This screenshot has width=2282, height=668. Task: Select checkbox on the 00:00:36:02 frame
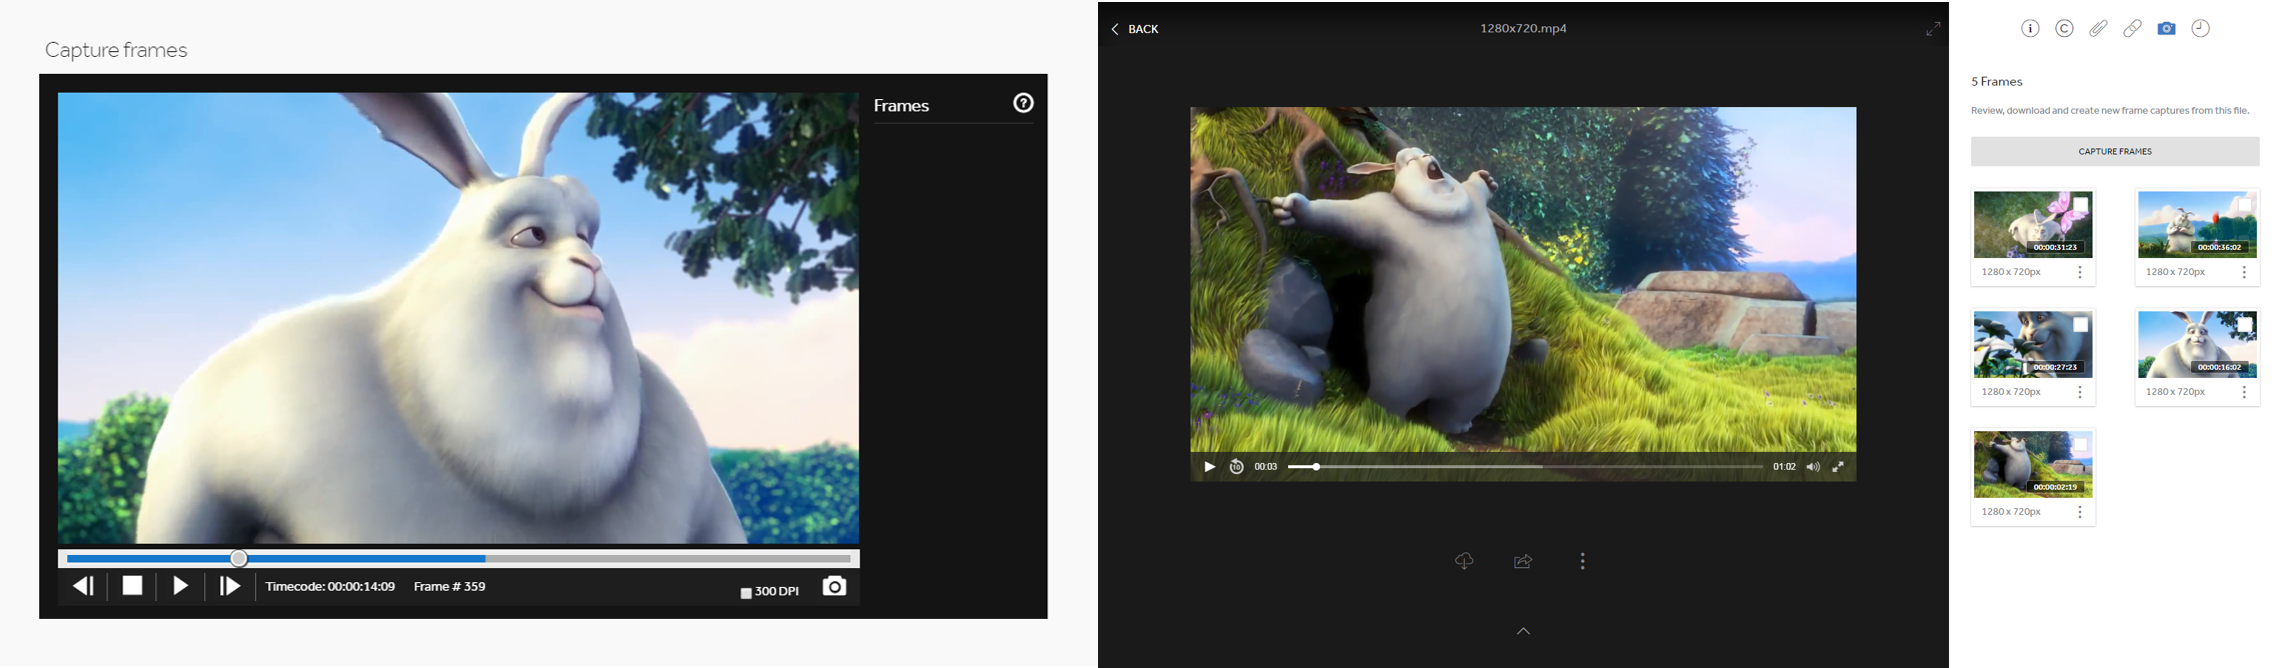(x=2244, y=205)
